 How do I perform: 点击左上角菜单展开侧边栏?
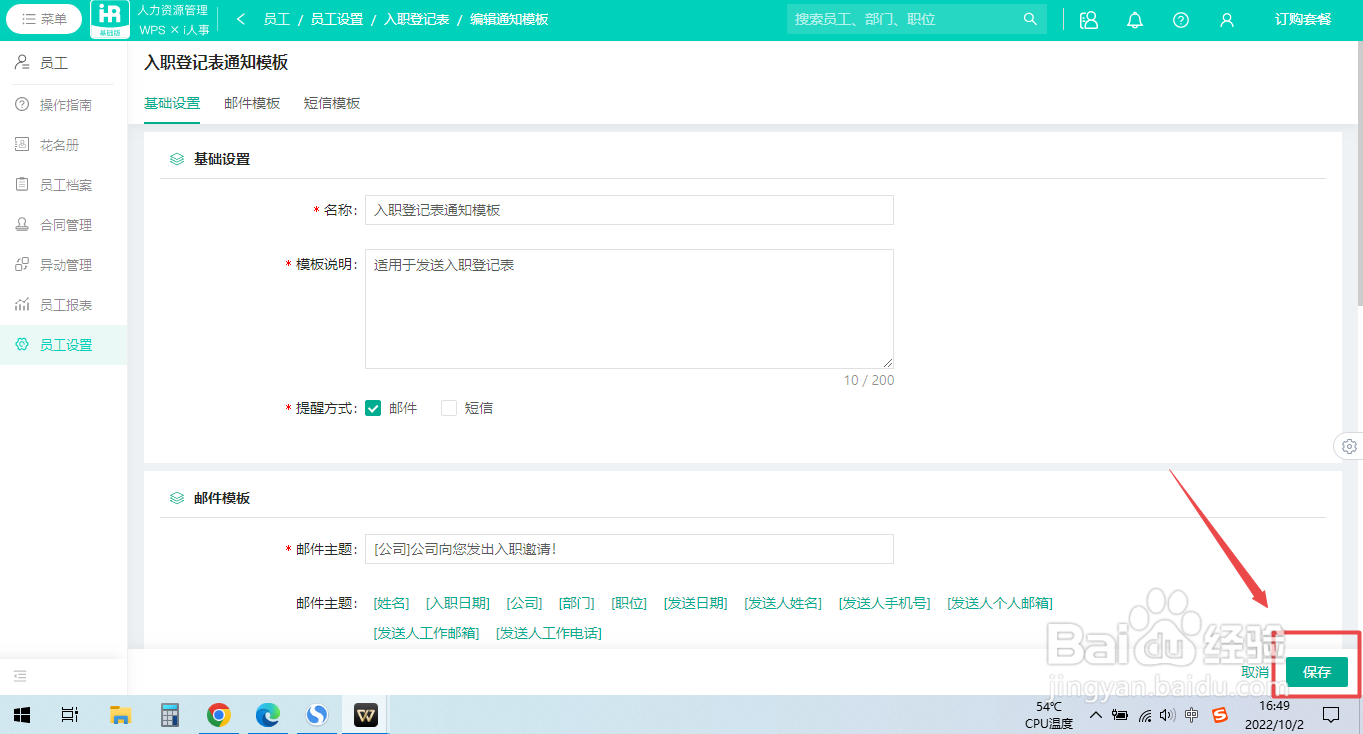click(x=43, y=18)
